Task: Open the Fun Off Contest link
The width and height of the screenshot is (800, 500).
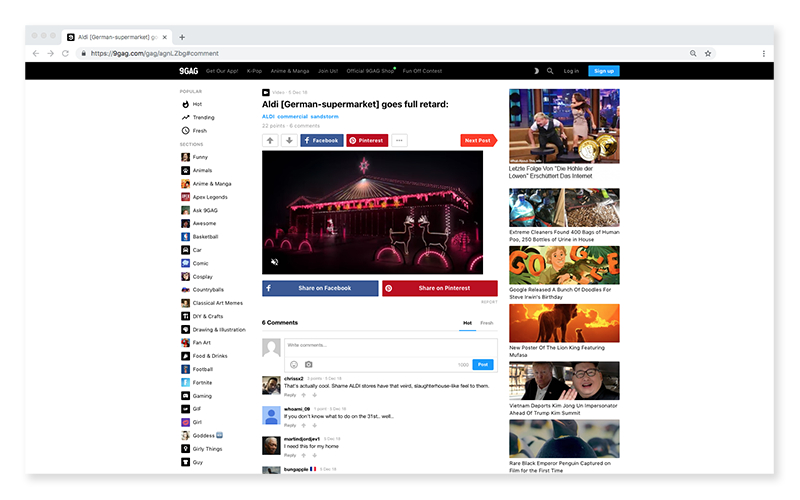Action: [422, 71]
